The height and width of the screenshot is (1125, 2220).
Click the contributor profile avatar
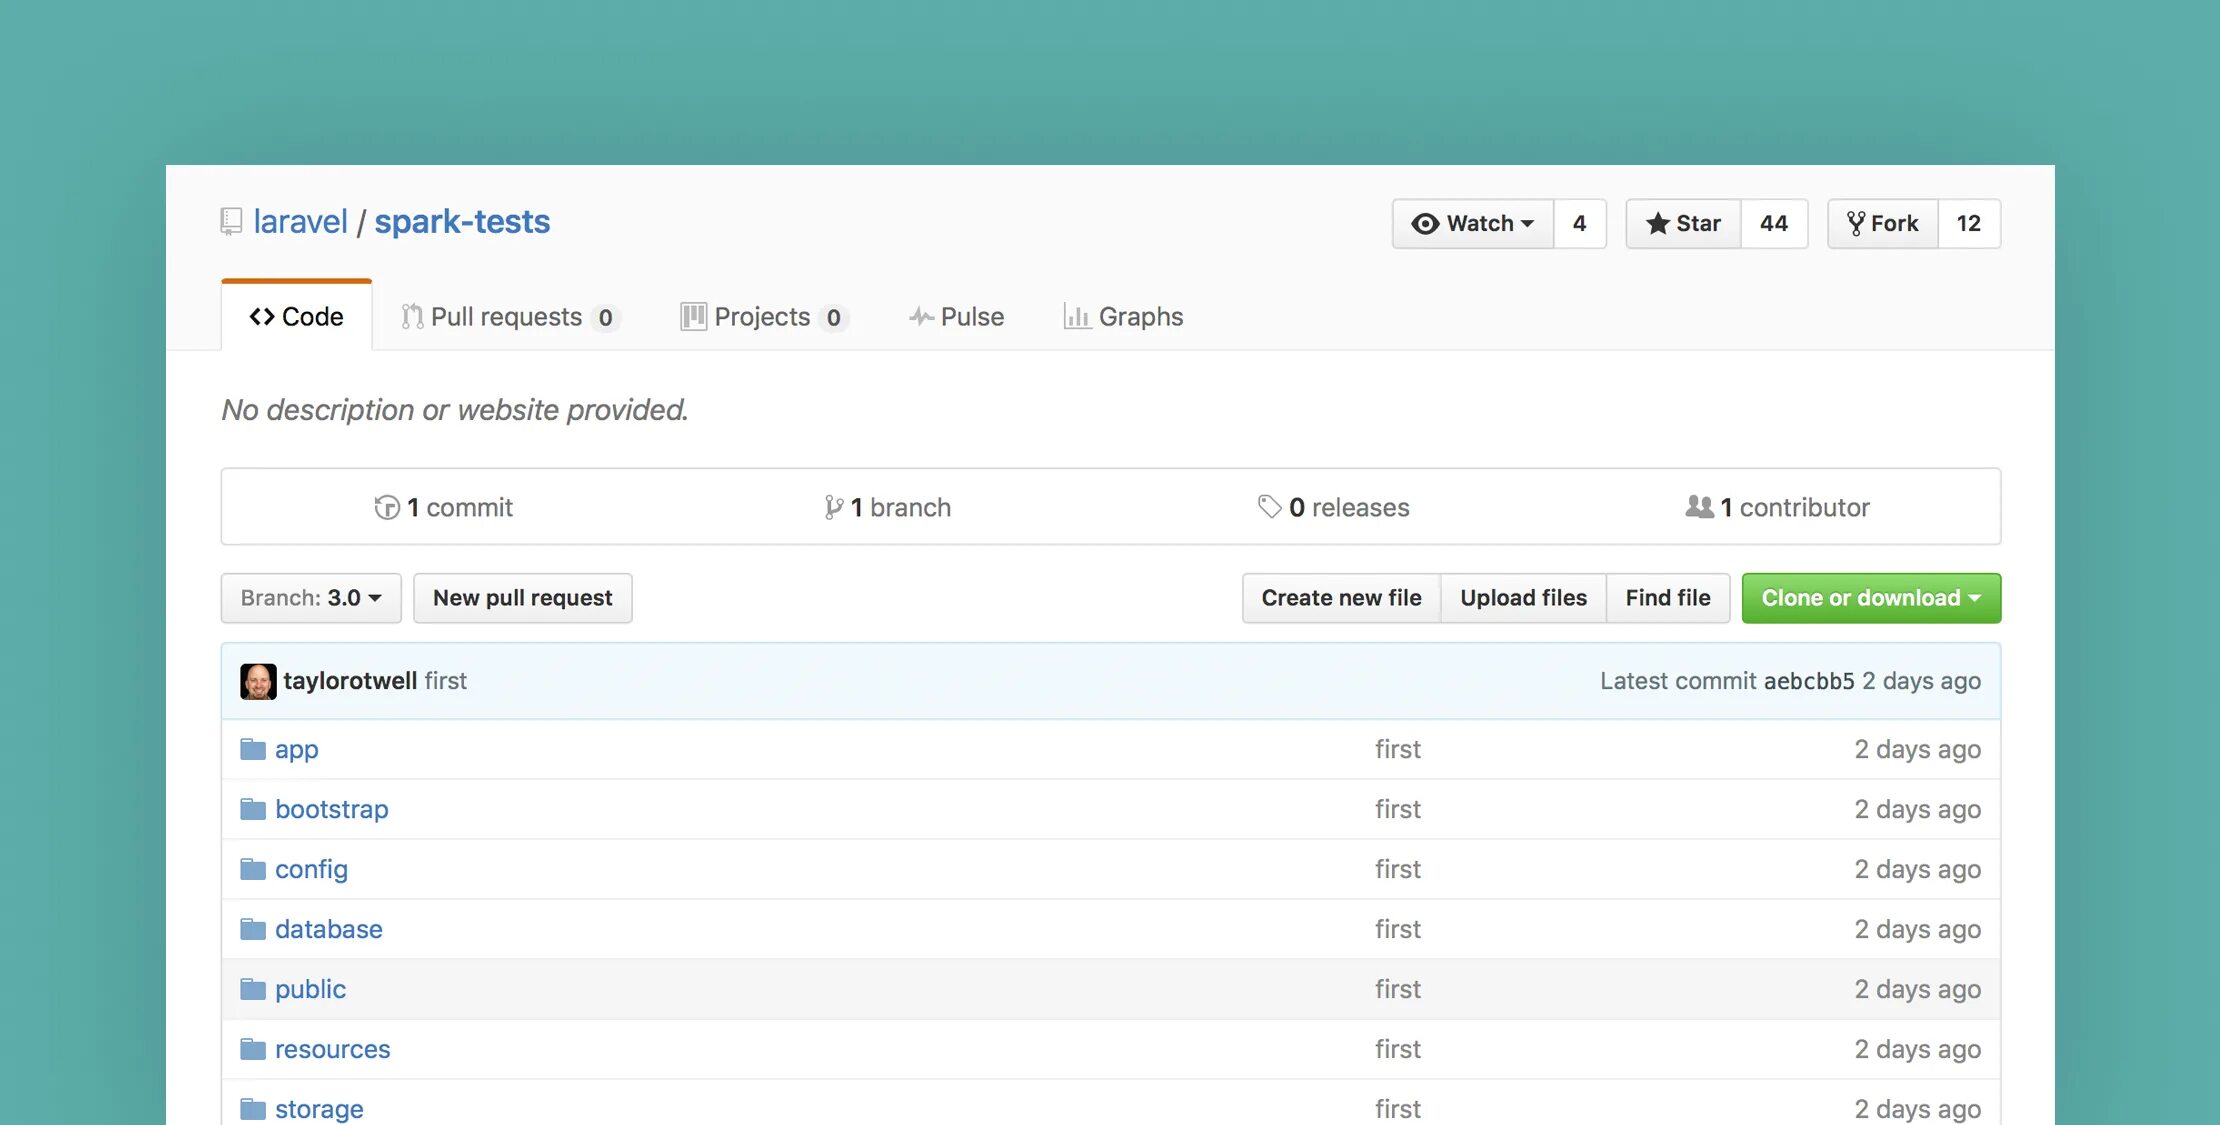[258, 680]
